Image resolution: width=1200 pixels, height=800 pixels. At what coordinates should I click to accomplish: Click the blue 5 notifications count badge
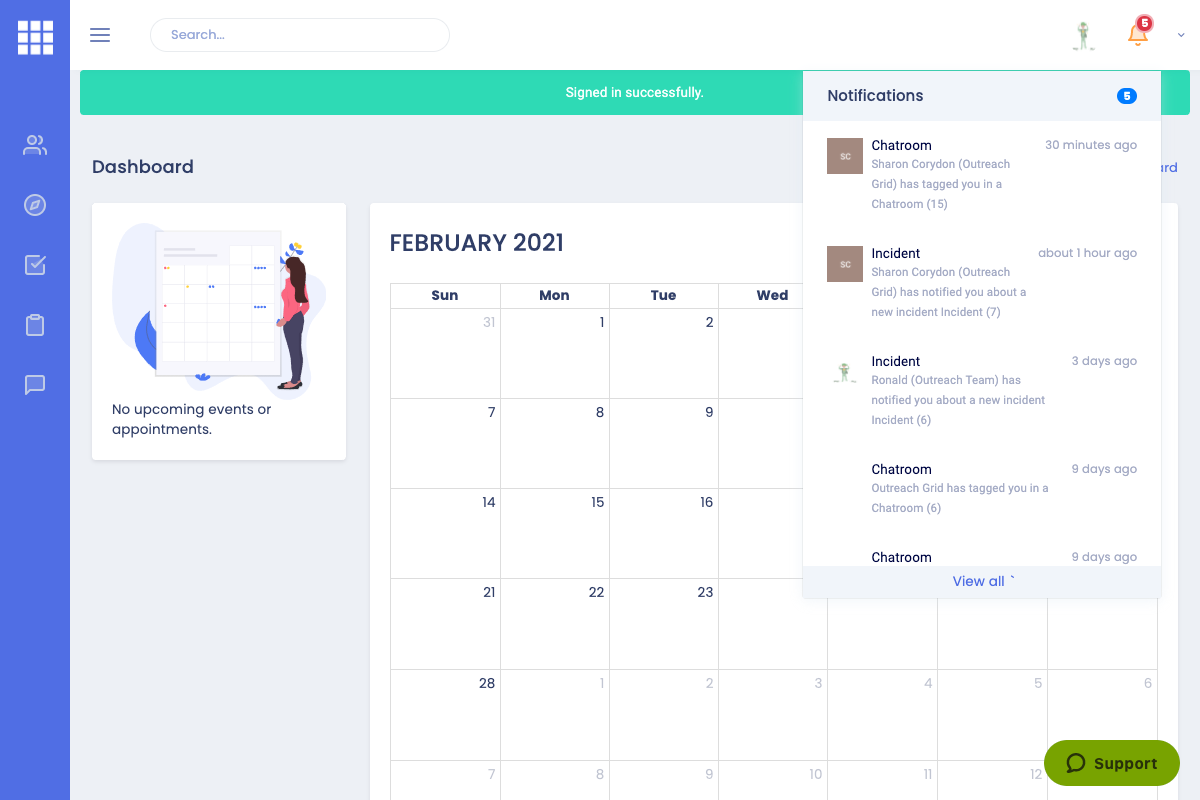click(x=1127, y=96)
